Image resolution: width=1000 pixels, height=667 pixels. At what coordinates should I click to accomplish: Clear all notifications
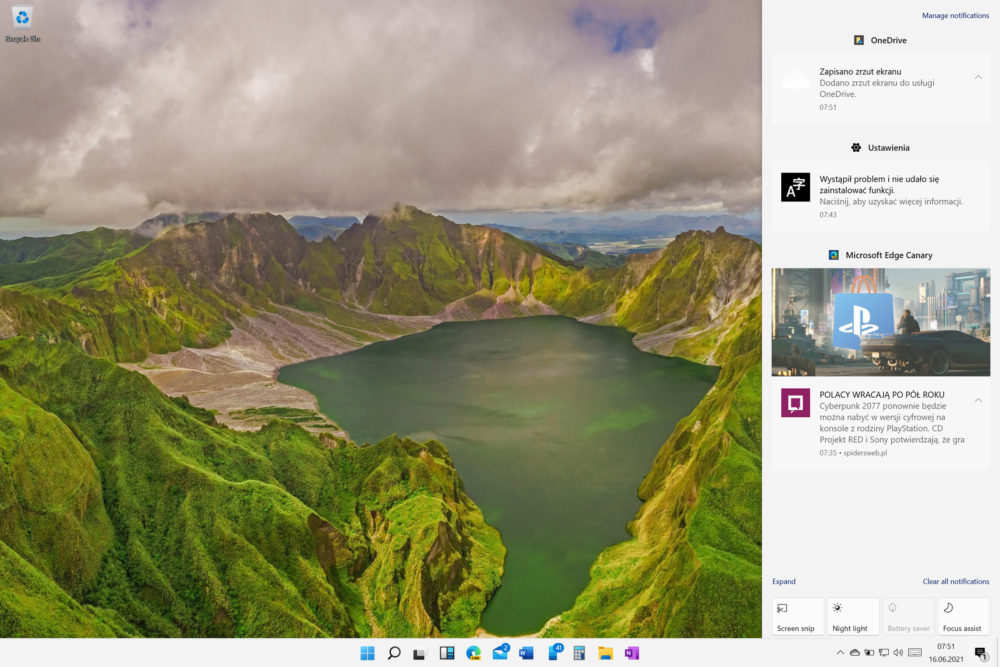click(955, 582)
